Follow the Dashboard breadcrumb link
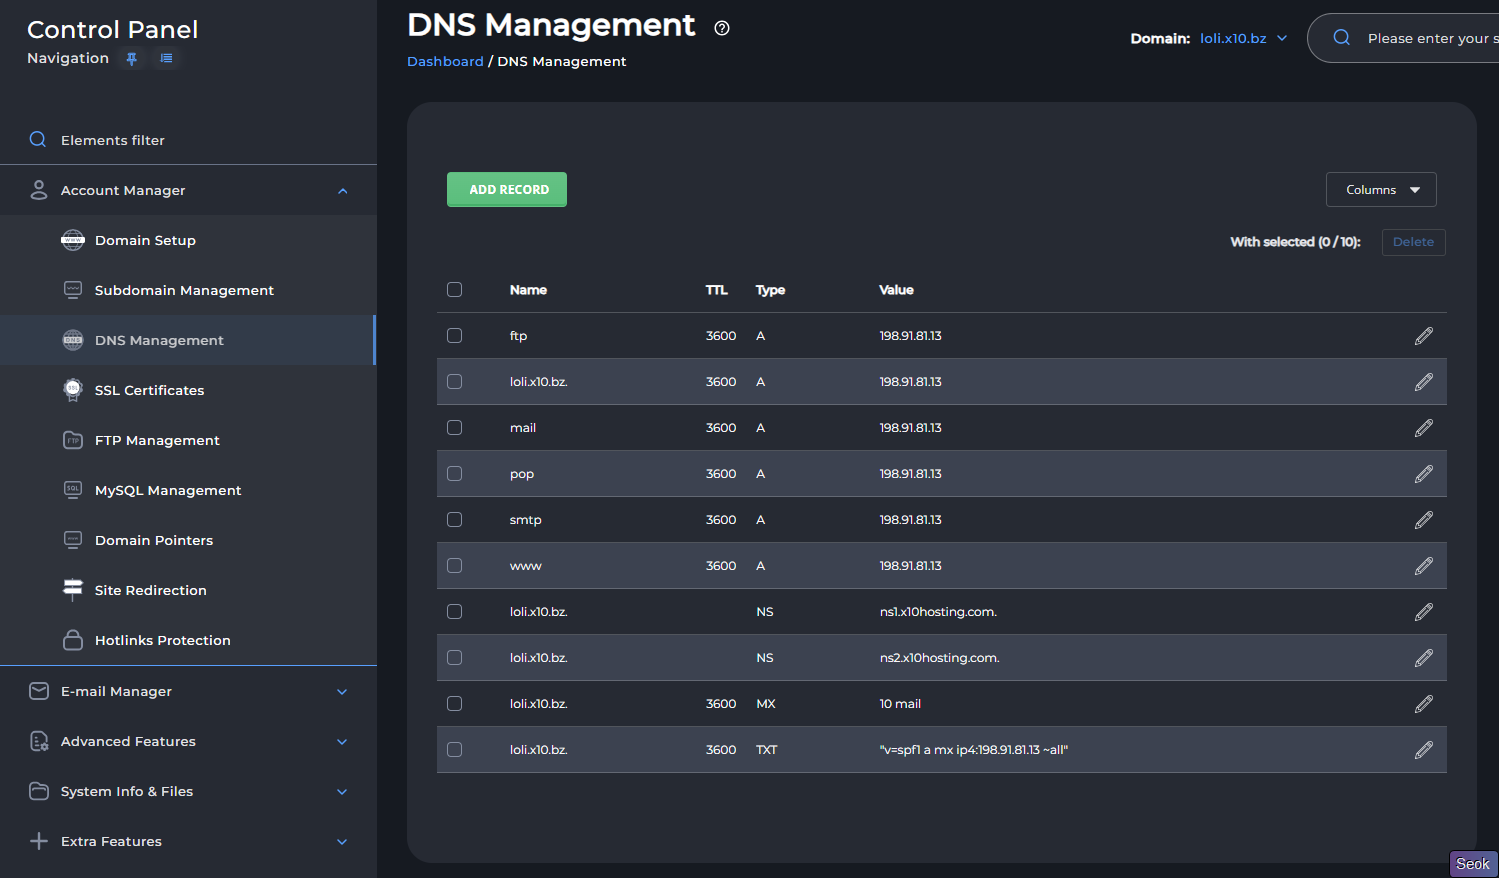 (x=445, y=62)
